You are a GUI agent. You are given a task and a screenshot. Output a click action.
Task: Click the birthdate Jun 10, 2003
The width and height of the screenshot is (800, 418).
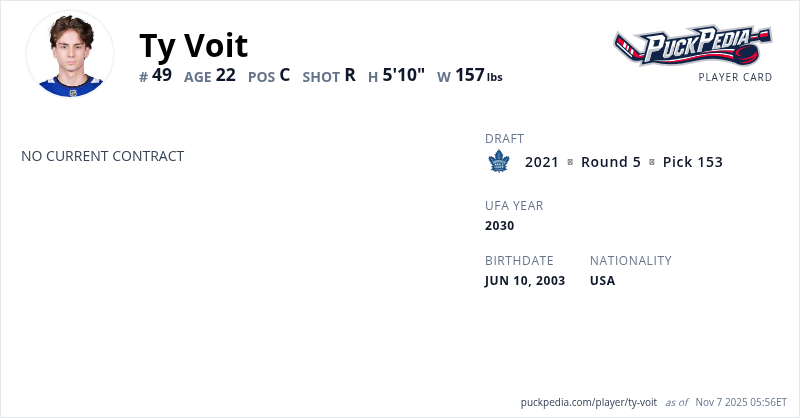(525, 281)
